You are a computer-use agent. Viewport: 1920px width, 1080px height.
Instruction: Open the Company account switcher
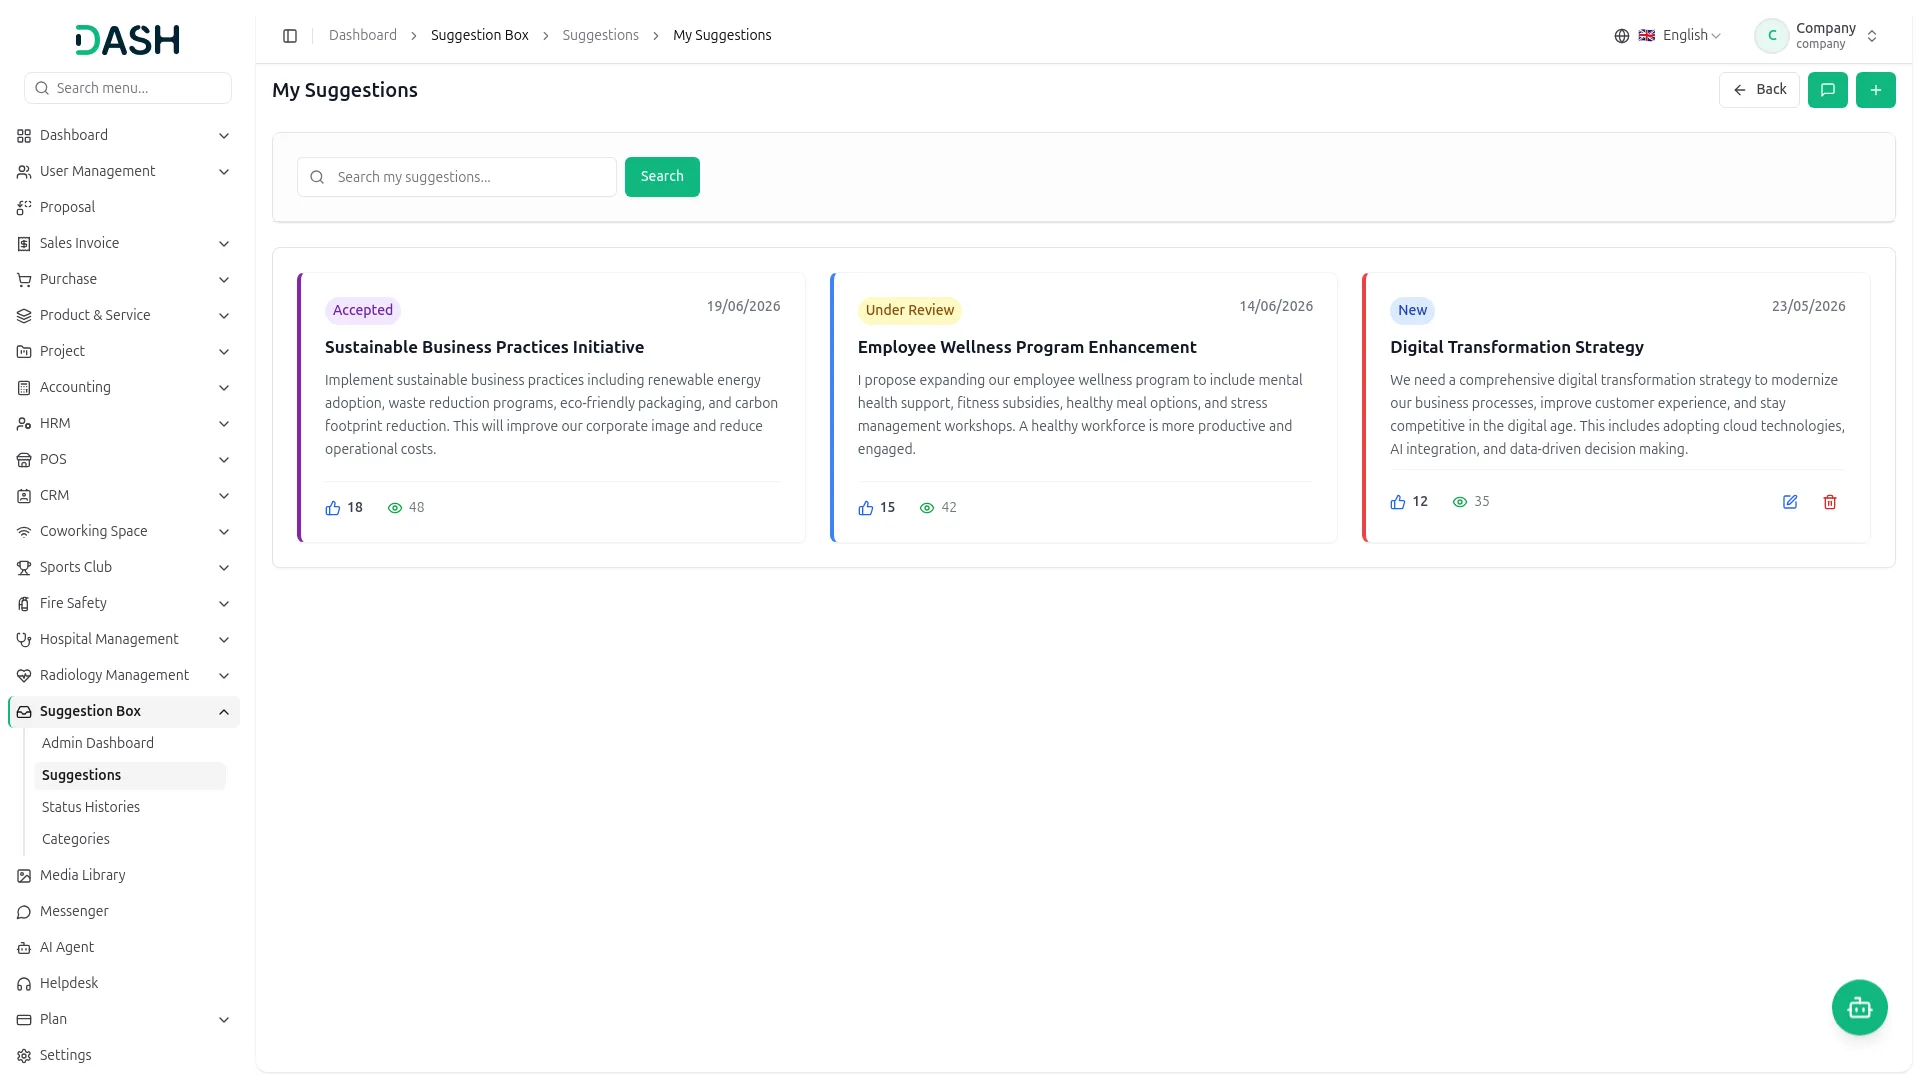1817,36
